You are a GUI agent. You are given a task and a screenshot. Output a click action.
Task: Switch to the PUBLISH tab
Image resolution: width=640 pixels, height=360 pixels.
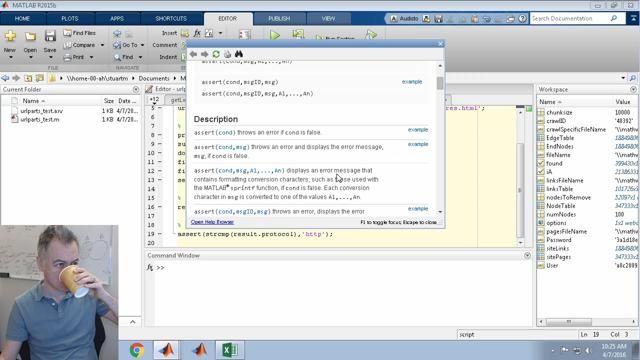[x=279, y=19]
